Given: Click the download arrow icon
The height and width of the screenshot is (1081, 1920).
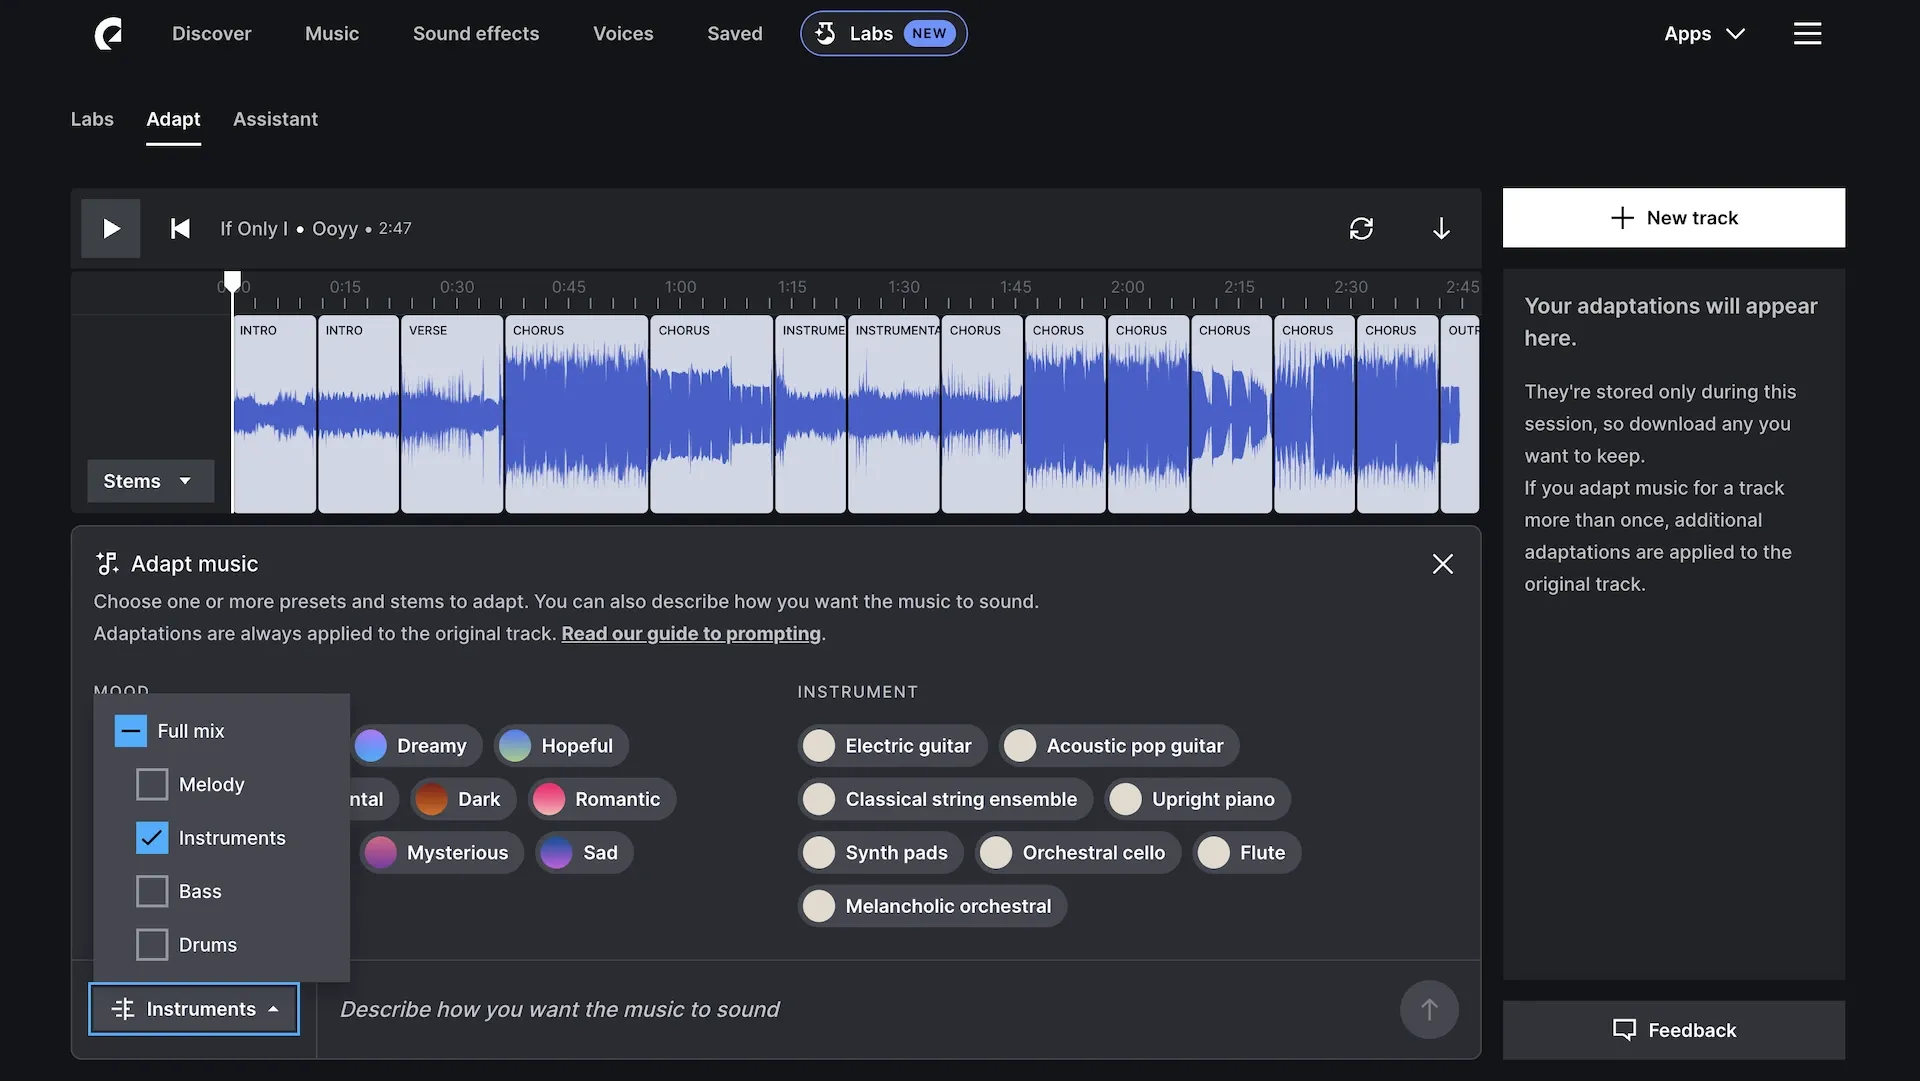Looking at the screenshot, I should coord(1441,229).
